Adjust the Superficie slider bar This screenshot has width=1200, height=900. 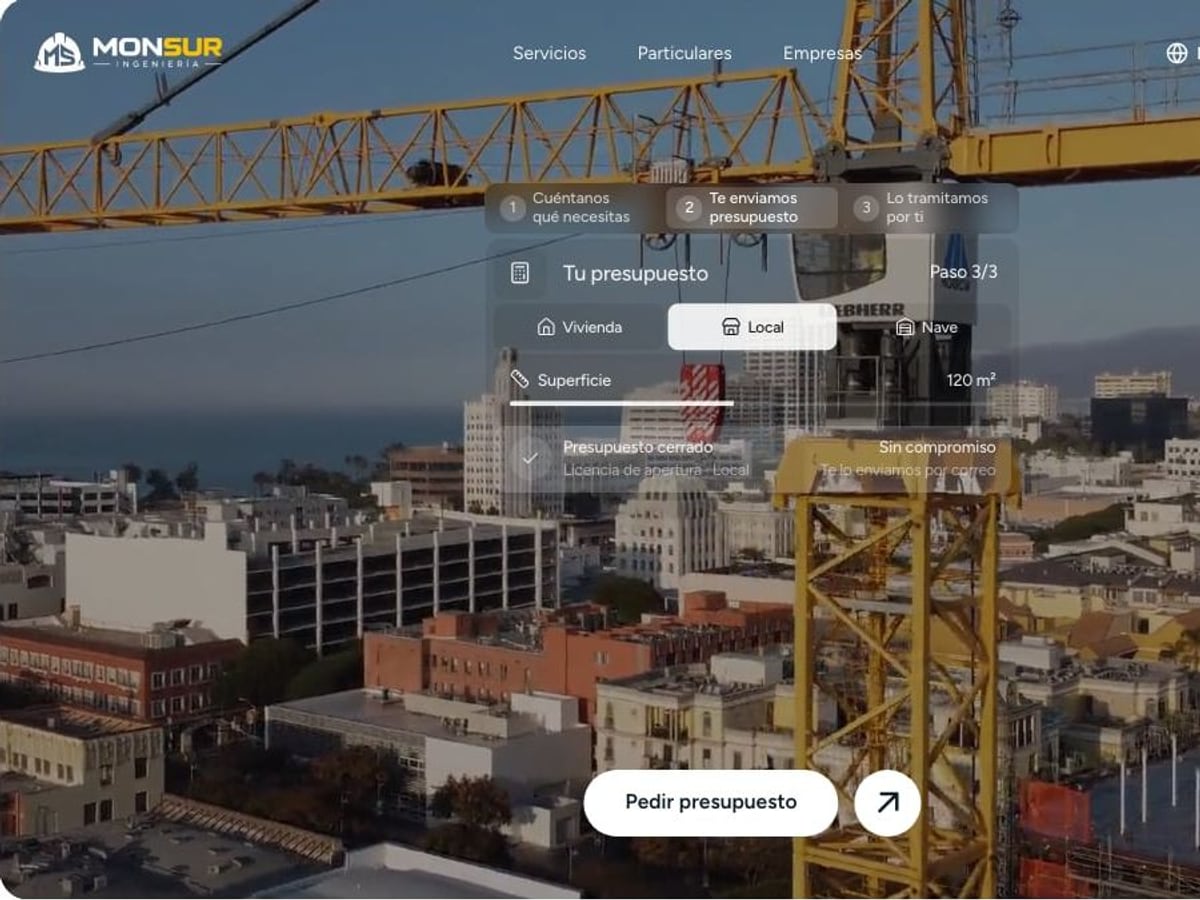[752, 403]
